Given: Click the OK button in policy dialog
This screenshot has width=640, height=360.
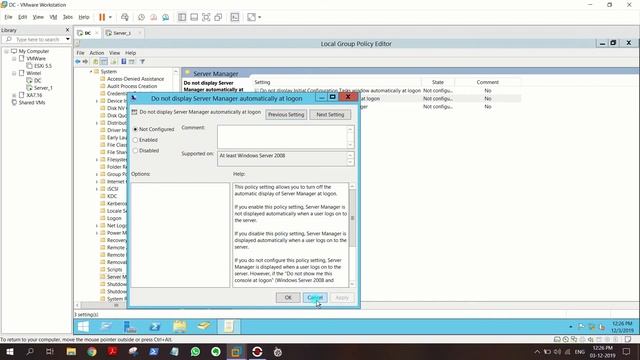Looking at the screenshot, I should coord(288,298).
